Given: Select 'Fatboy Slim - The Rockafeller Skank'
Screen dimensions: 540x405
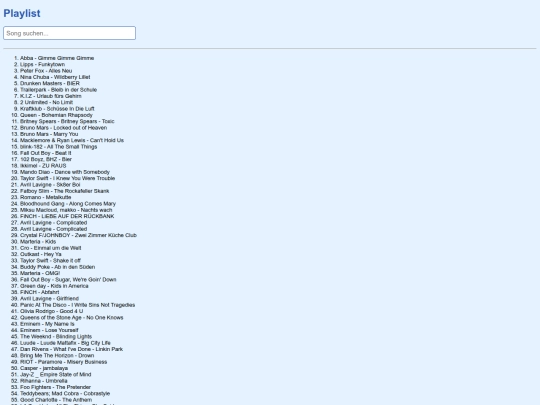Looking at the screenshot, I should 64,191.
